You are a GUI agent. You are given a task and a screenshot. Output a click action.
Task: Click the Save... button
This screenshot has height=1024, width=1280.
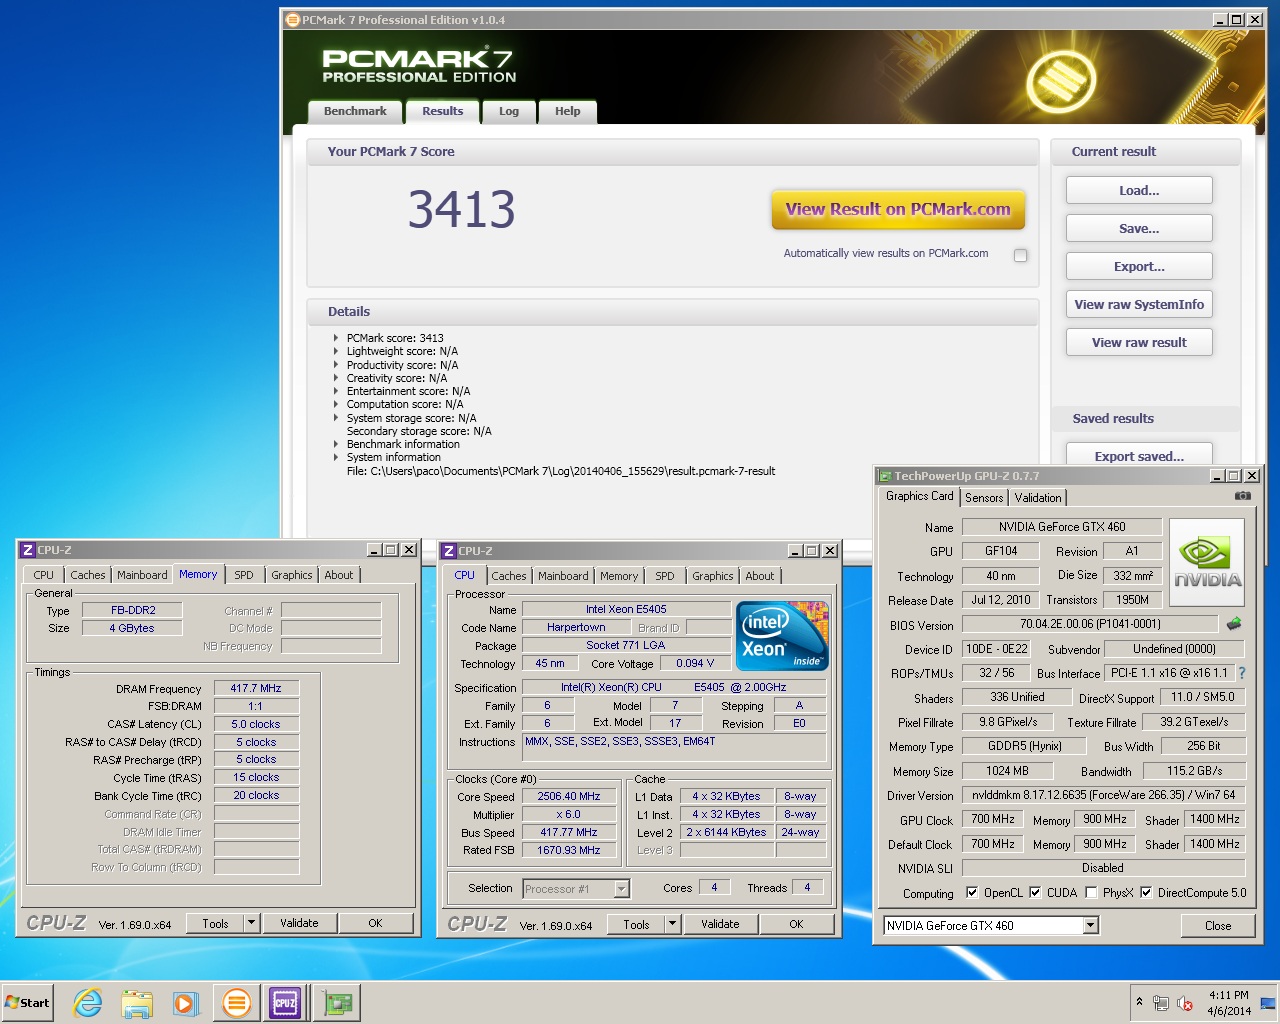[x=1139, y=228]
